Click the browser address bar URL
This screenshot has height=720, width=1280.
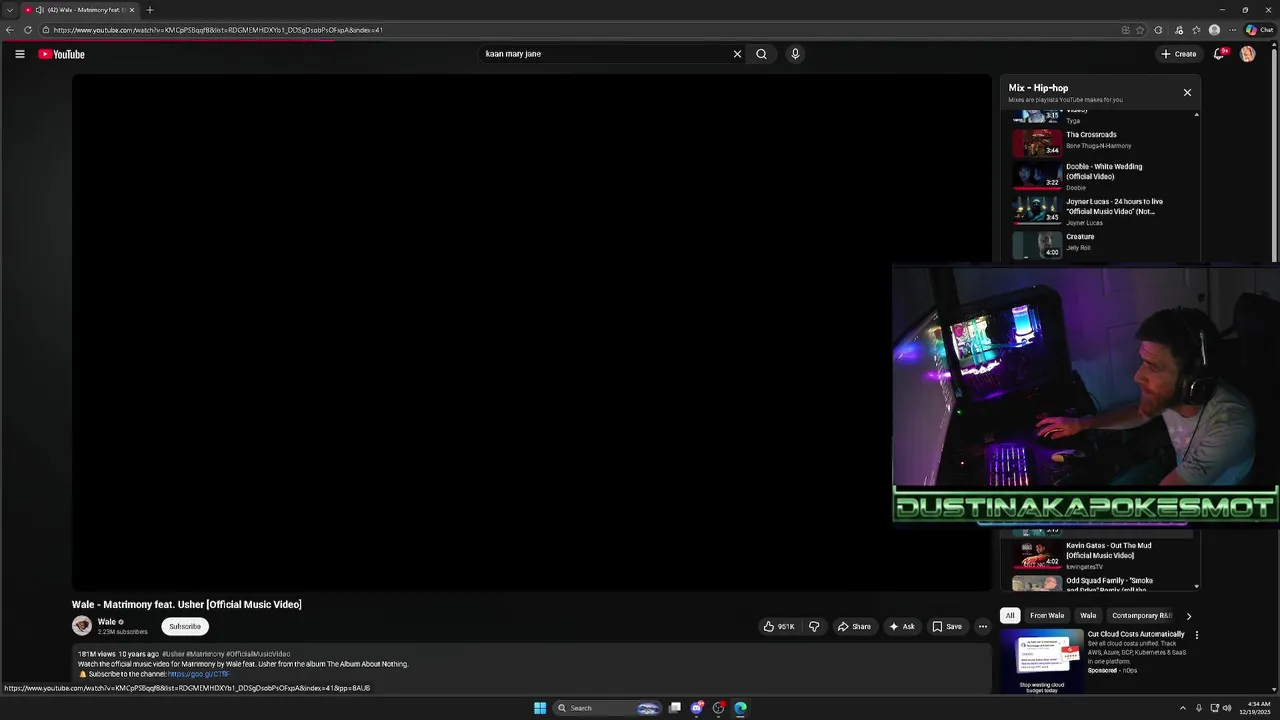point(218,30)
